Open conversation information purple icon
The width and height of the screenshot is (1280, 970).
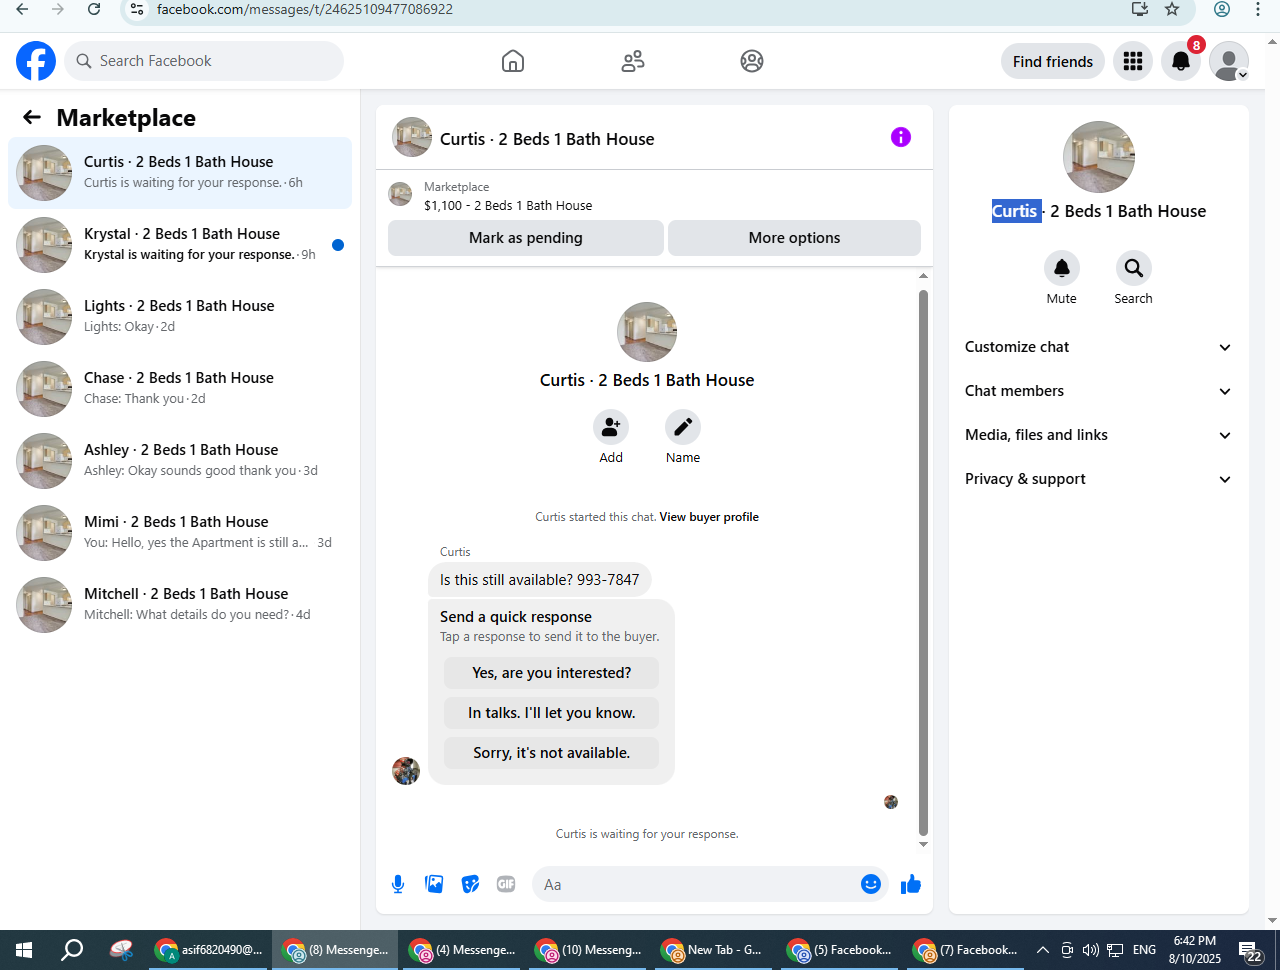pyautogui.click(x=901, y=137)
